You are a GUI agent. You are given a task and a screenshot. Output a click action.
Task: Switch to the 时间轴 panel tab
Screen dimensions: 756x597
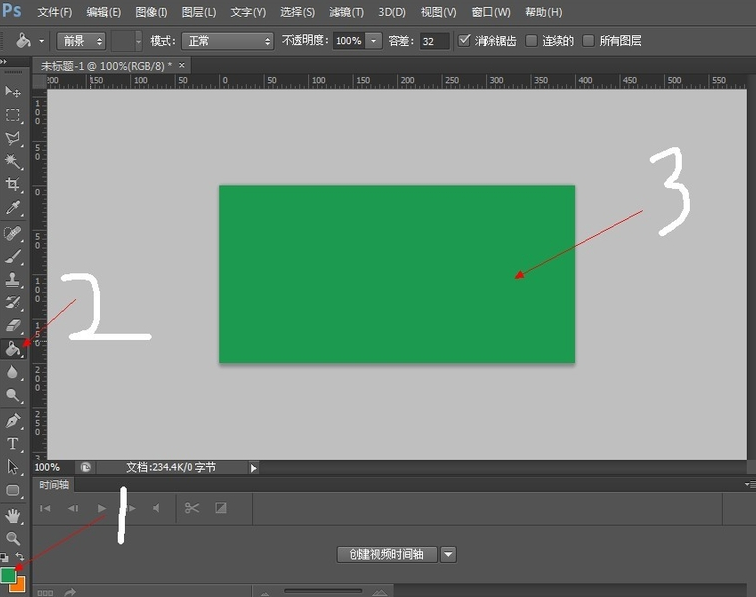[54, 484]
